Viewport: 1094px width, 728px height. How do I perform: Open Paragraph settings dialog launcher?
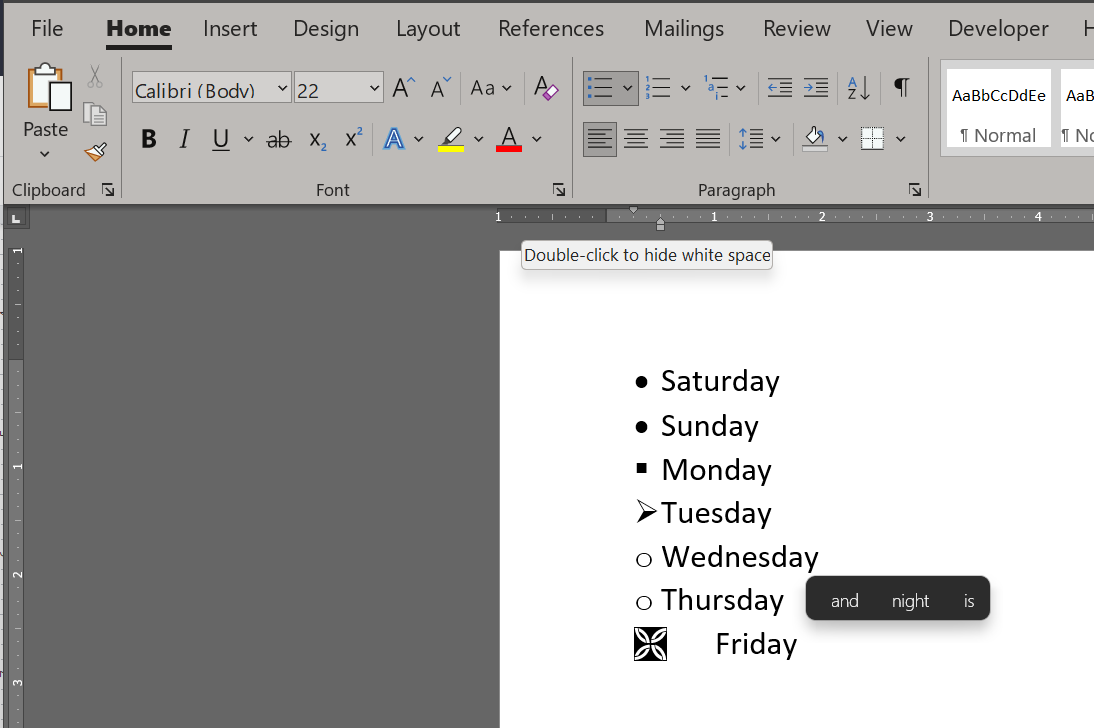(x=915, y=190)
